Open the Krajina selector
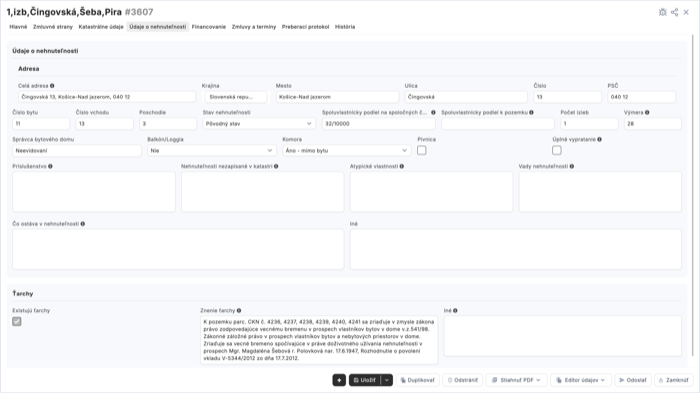Image resolution: width=700 pixels, height=393 pixels. point(236,97)
